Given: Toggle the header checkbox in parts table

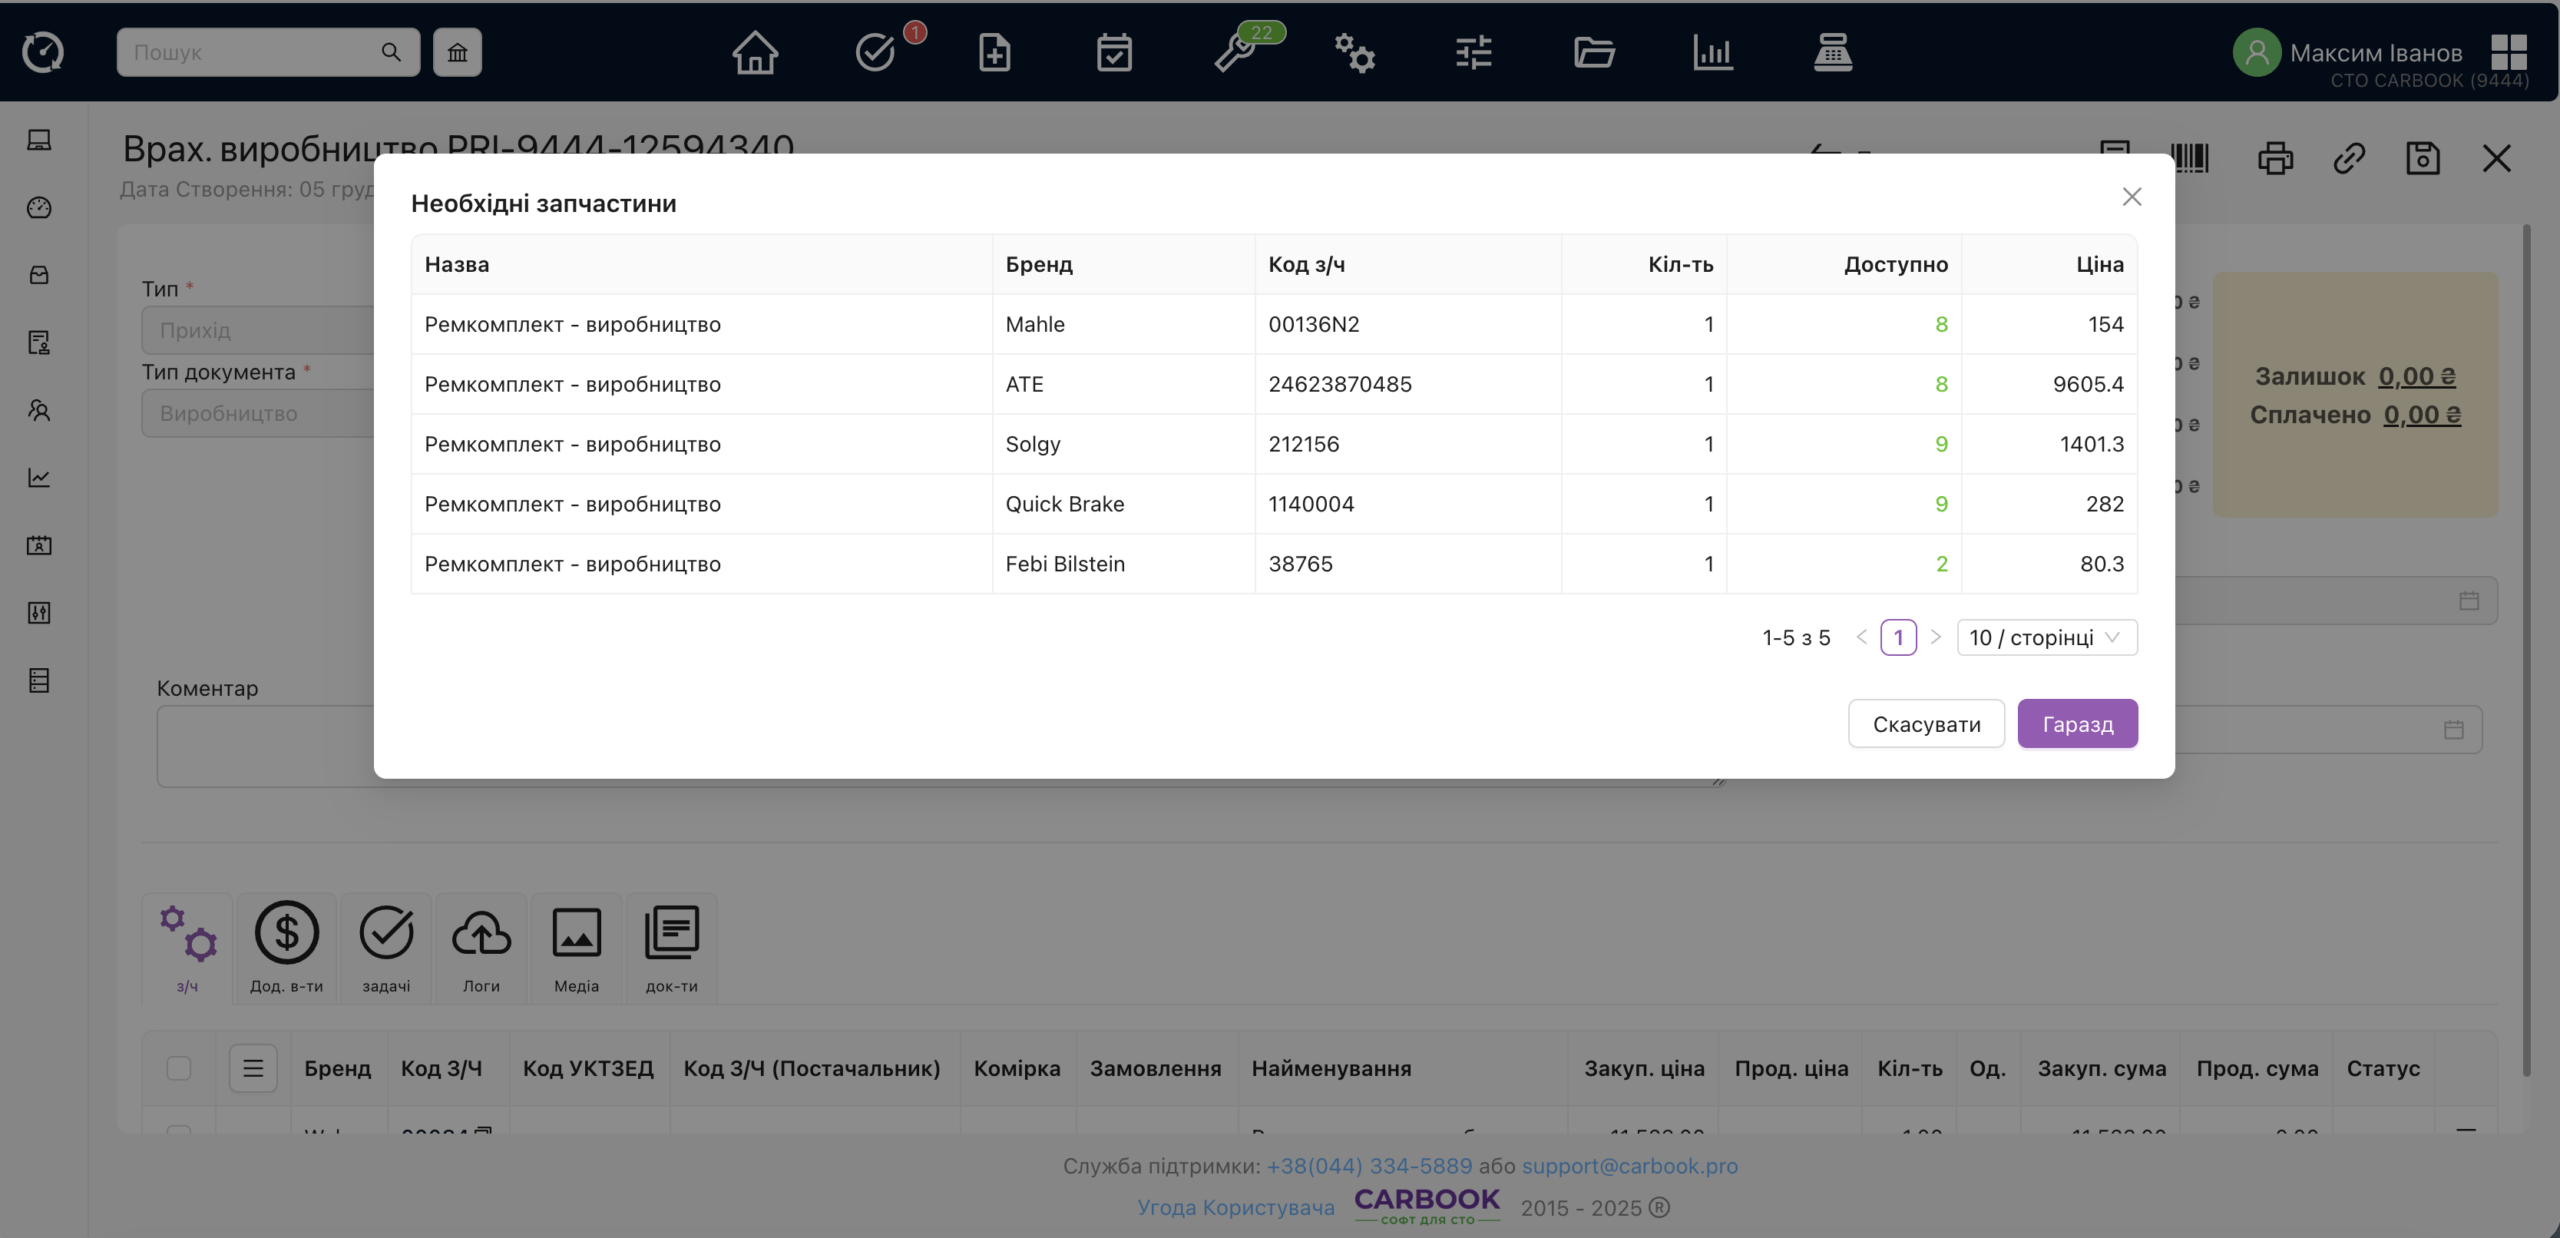Looking at the screenshot, I should point(179,1068).
